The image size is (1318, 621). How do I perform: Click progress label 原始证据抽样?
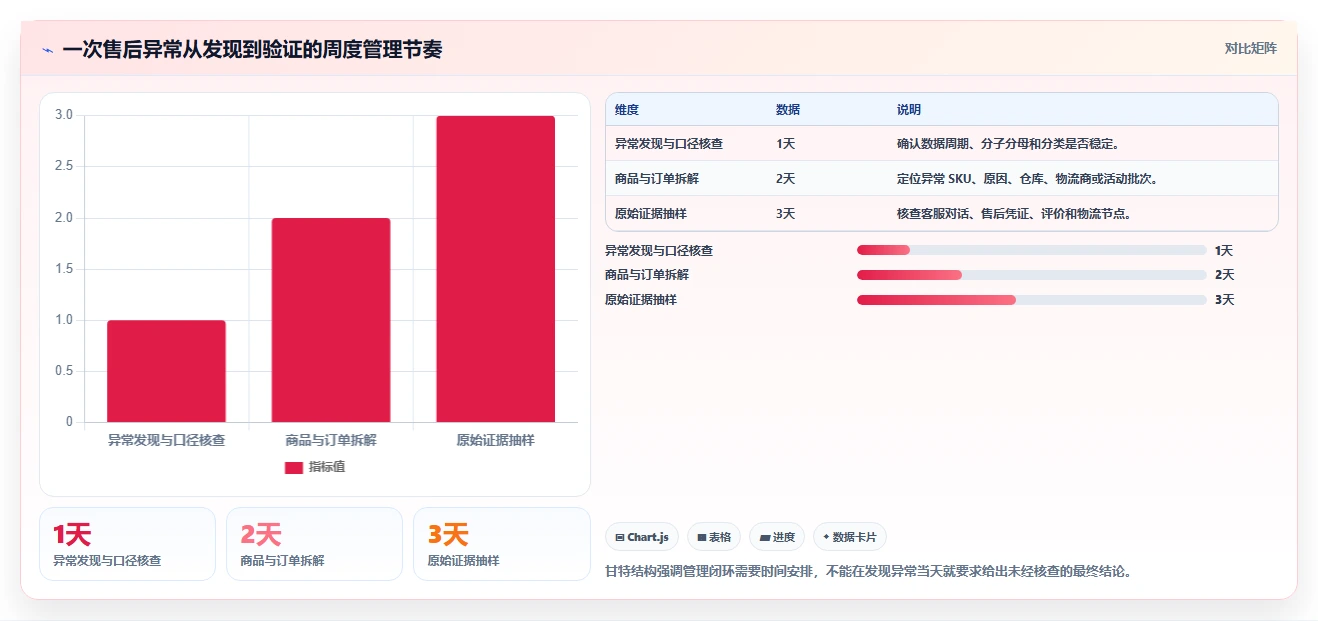coord(640,299)
